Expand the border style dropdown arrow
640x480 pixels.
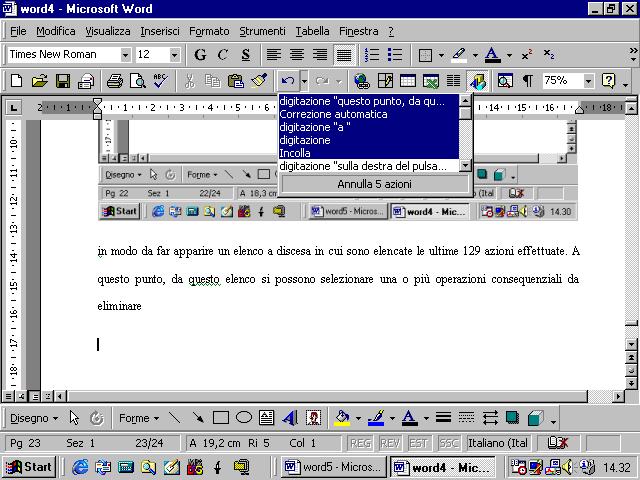[x=441, y=55]
